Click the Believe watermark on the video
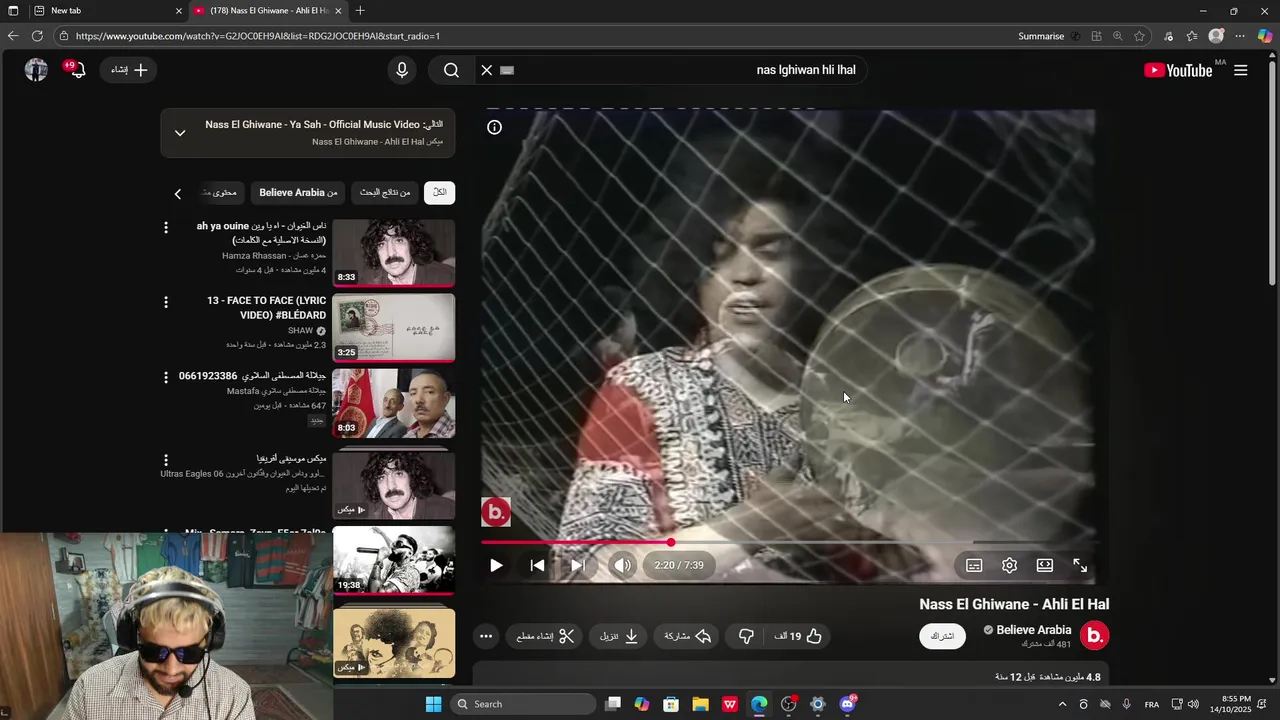1280x720 pixels. [x=496, y=512]
